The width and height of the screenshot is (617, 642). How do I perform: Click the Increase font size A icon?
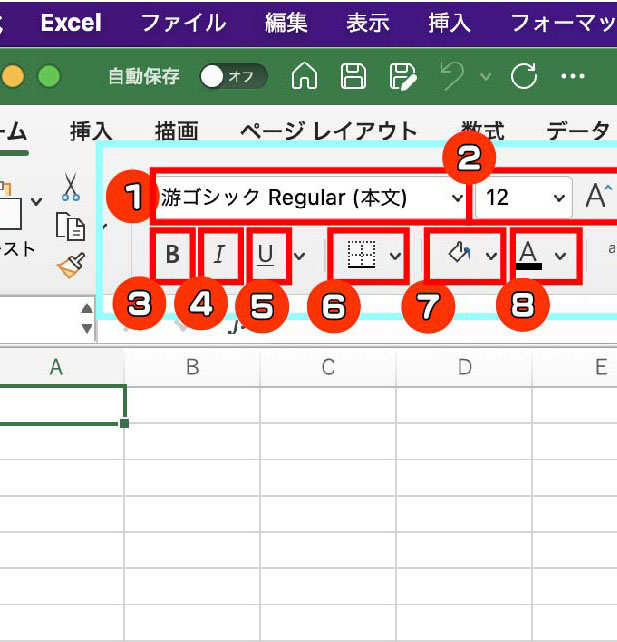coord(599,197)
